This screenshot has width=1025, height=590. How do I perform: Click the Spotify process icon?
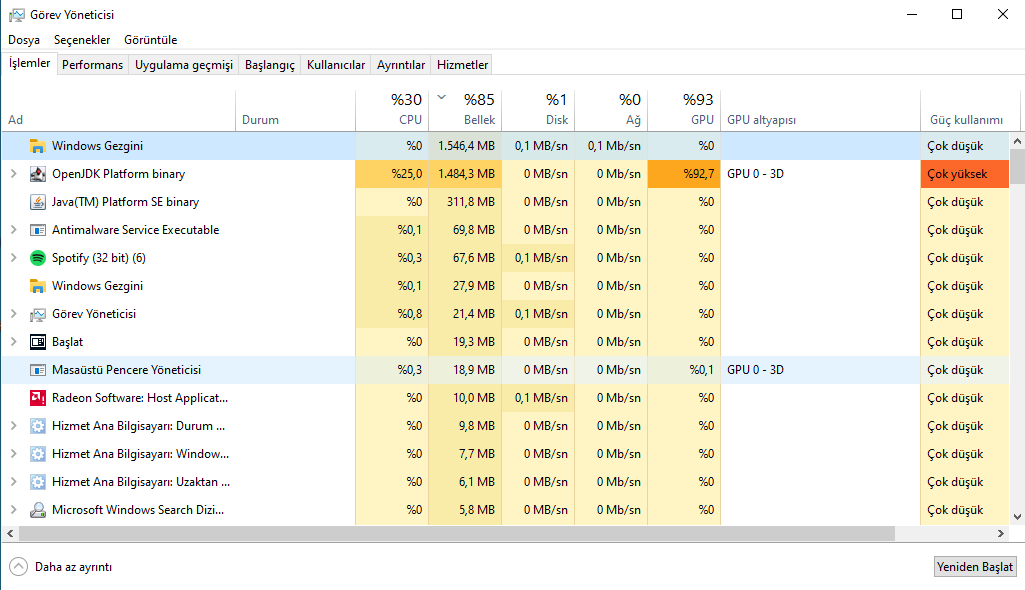tap(38, 258)
